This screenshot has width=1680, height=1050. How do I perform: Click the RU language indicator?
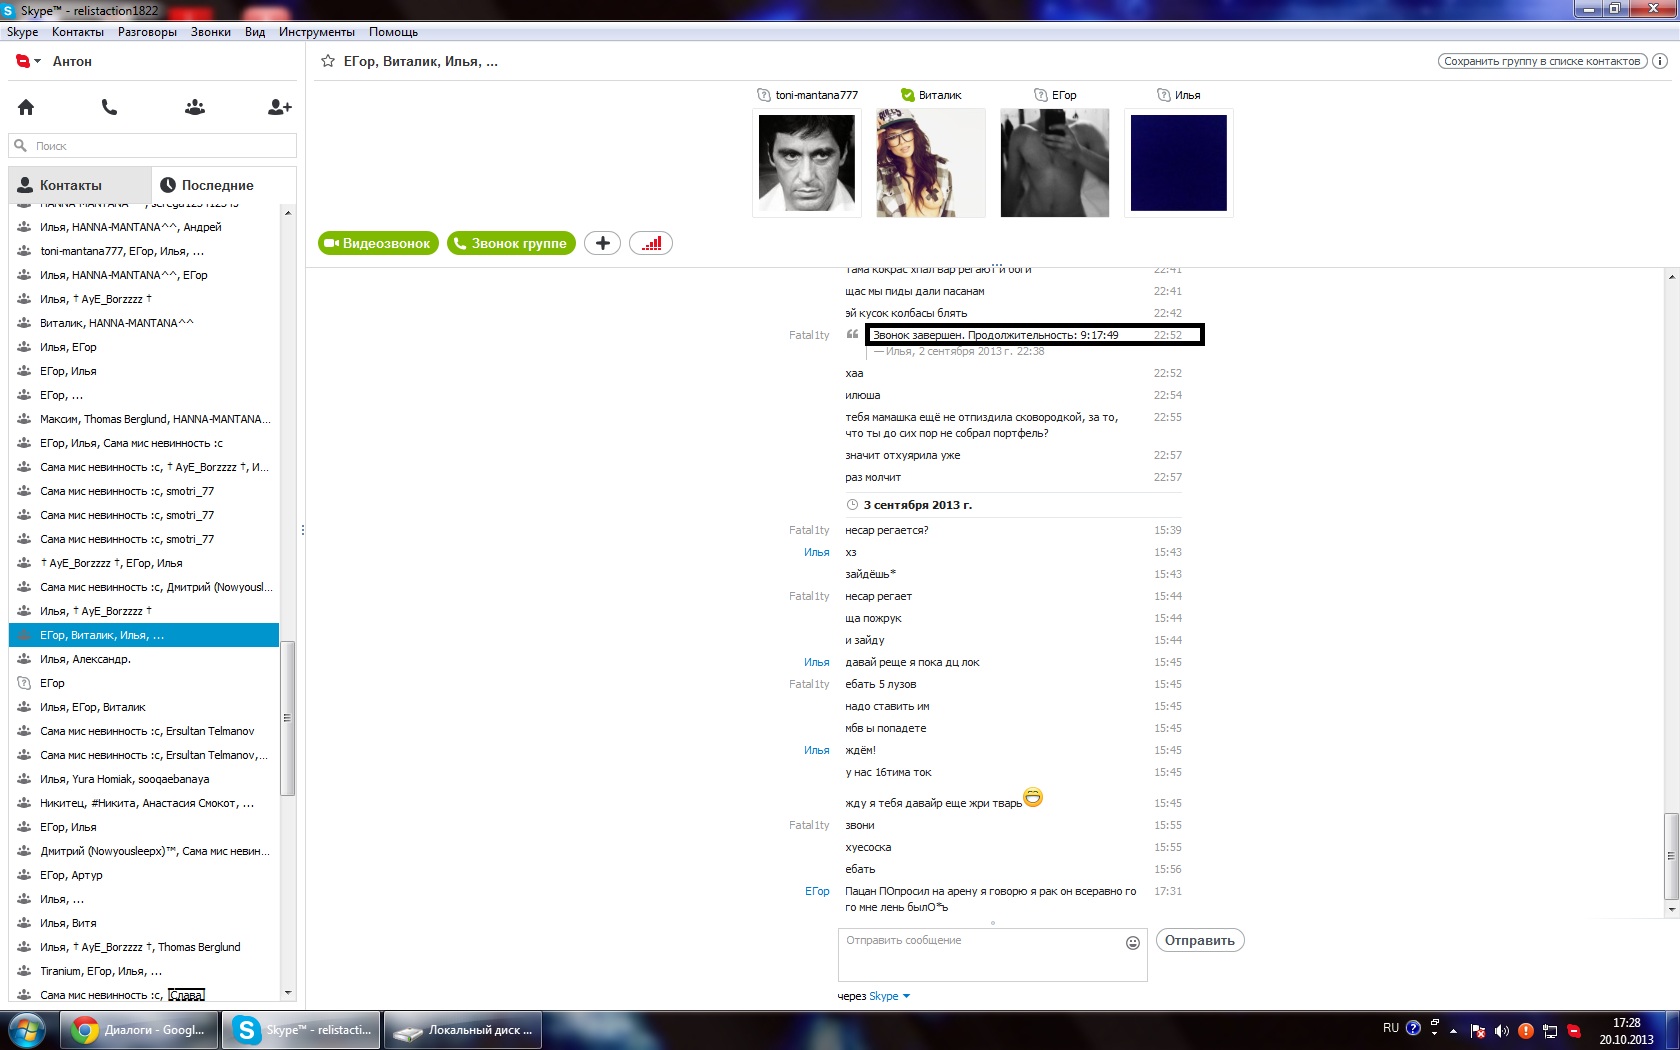(x=1391, y=1028)
